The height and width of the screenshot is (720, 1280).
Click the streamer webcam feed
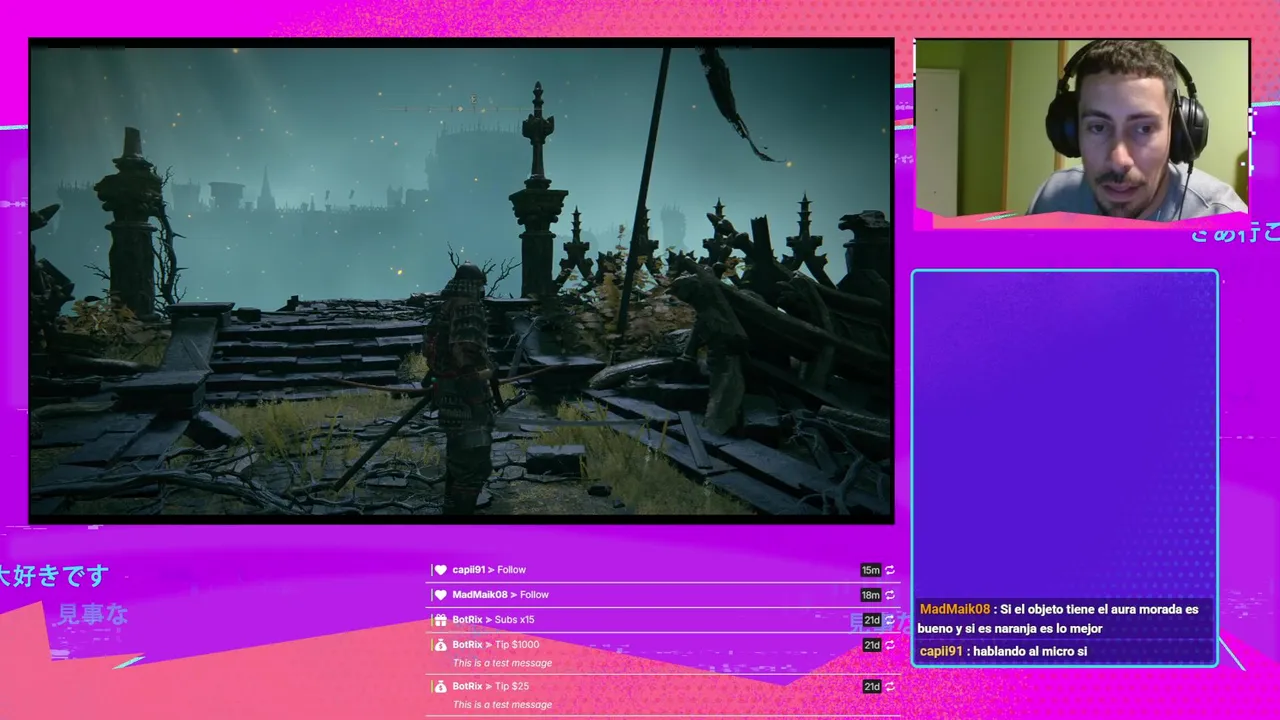coord(1082,128)
